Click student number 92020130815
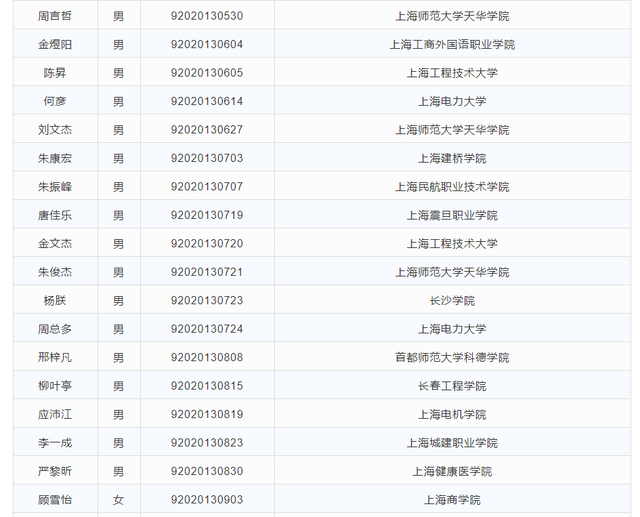The width and height of the screenshot is (640, 517). 207,386
